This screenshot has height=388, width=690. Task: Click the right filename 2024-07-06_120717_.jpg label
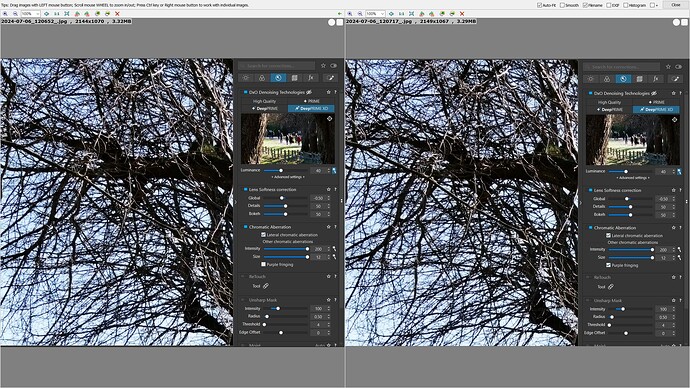click(379, 21)
